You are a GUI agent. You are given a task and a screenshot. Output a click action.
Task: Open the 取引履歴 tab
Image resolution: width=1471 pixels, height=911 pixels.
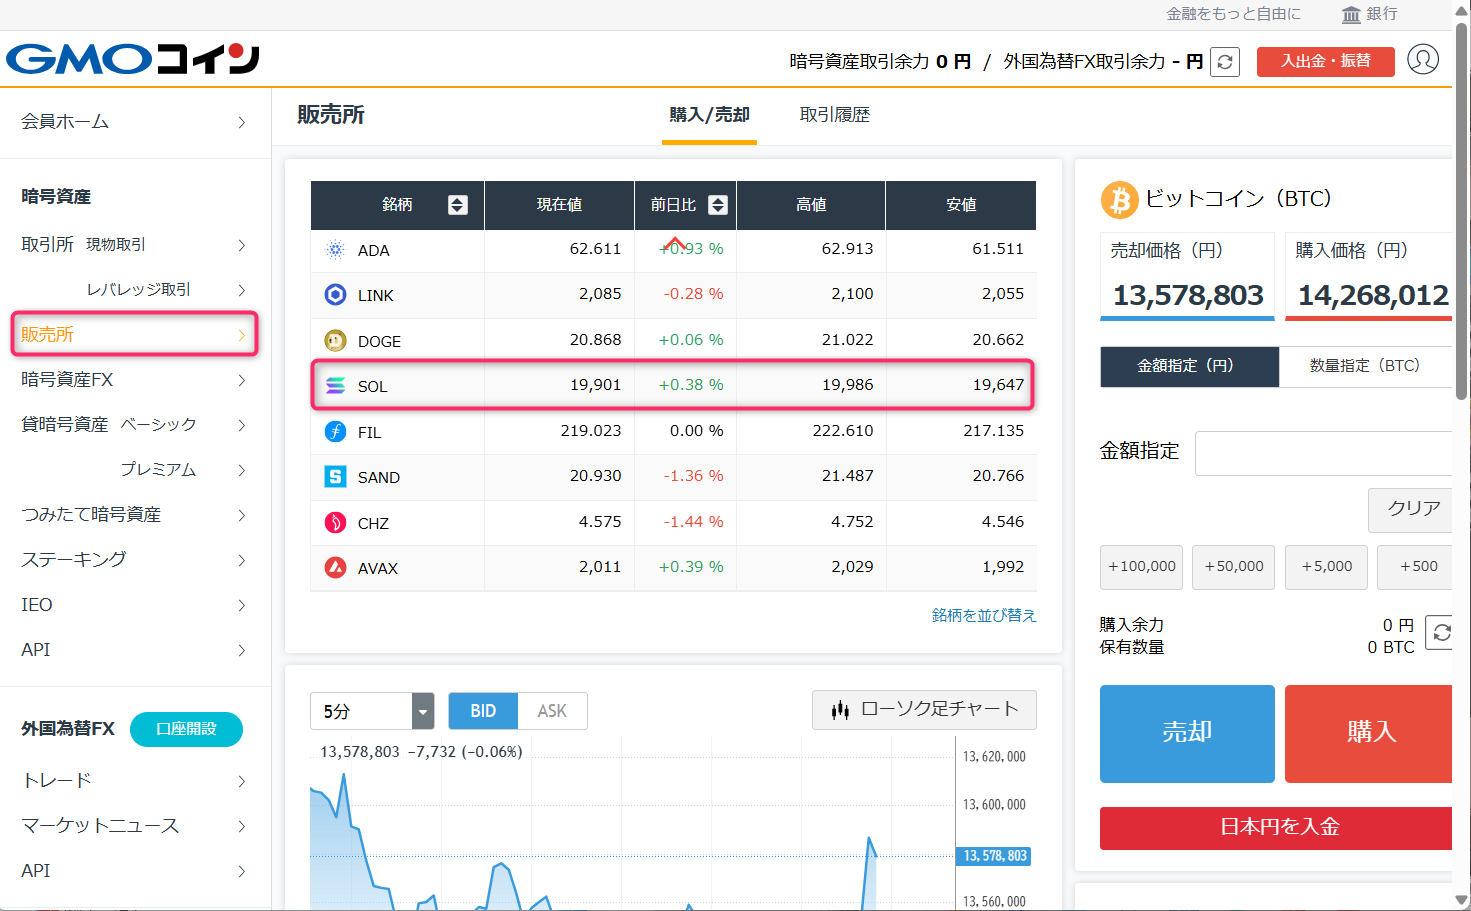tap(834, 115)
